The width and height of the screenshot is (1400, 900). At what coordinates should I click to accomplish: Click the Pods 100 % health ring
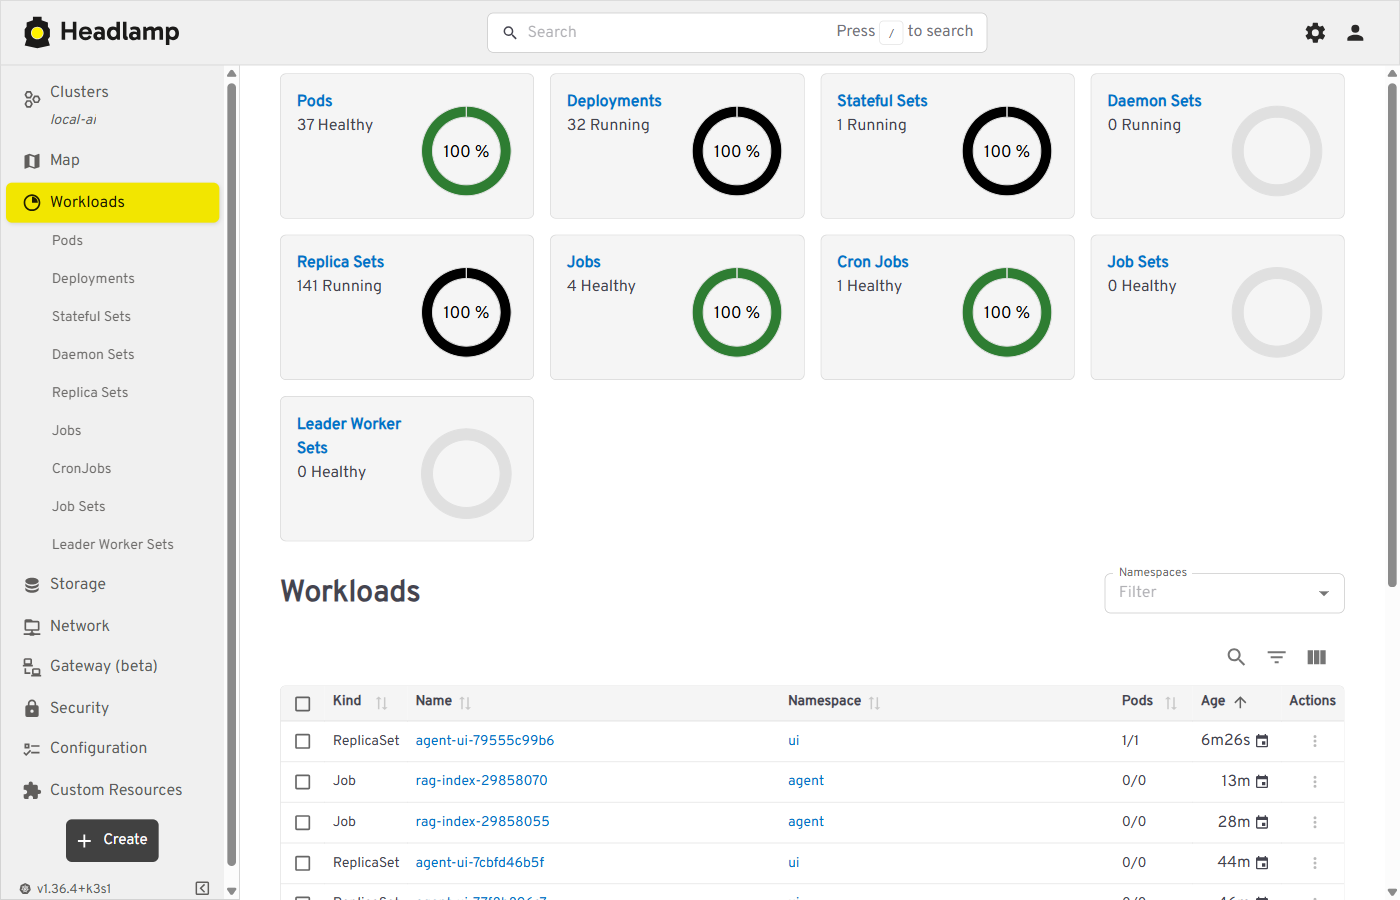pyautogui.click(x=466, y=151)
